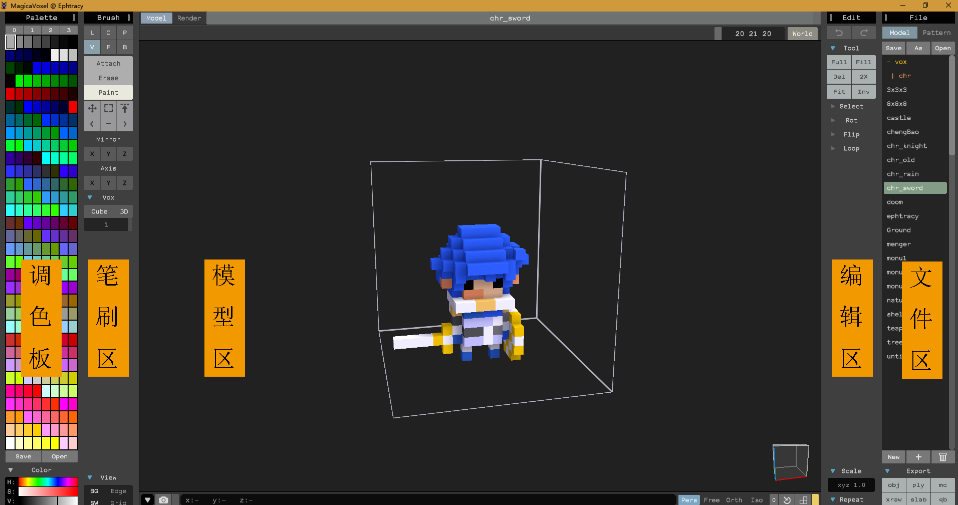Select the B (box) brush mode

coord(125,47)
